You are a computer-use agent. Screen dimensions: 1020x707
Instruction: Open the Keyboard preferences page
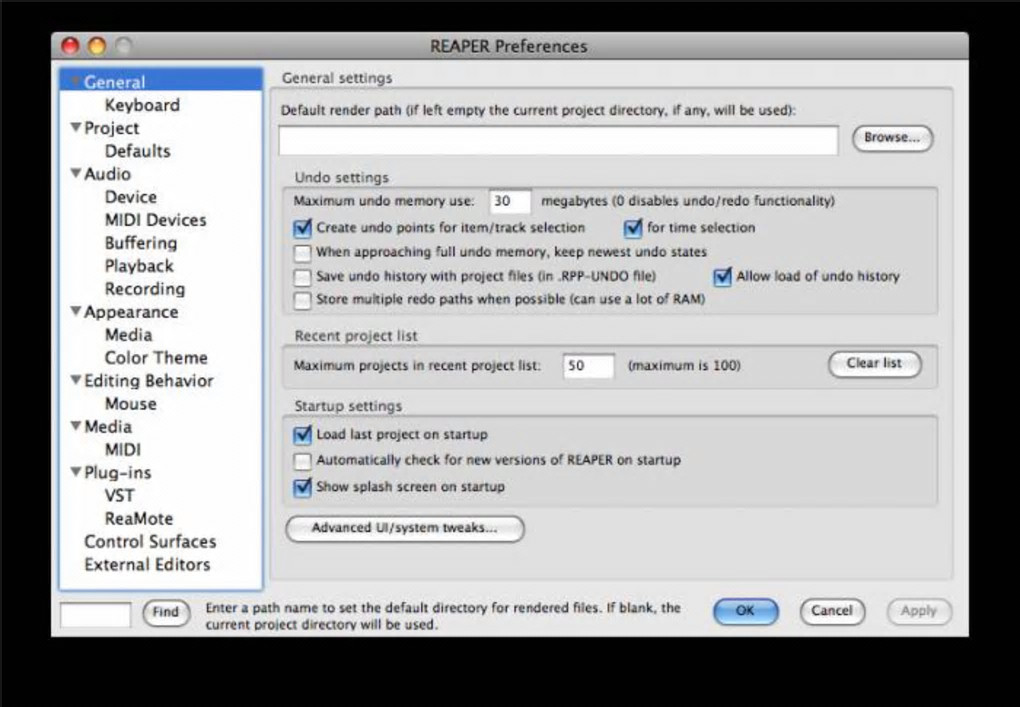(x=142, y=105)
